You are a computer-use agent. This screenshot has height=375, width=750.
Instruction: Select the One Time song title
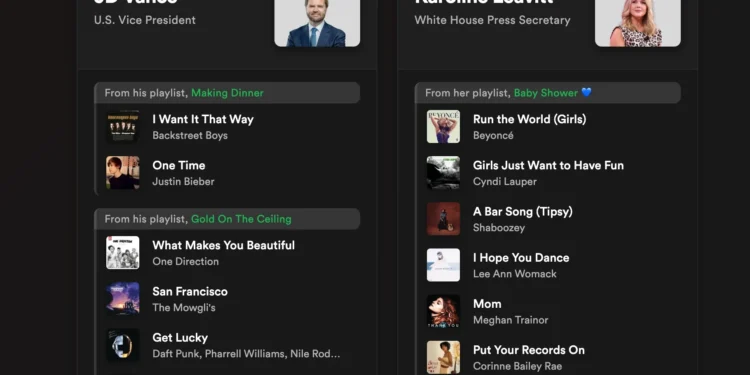[179, 165]
